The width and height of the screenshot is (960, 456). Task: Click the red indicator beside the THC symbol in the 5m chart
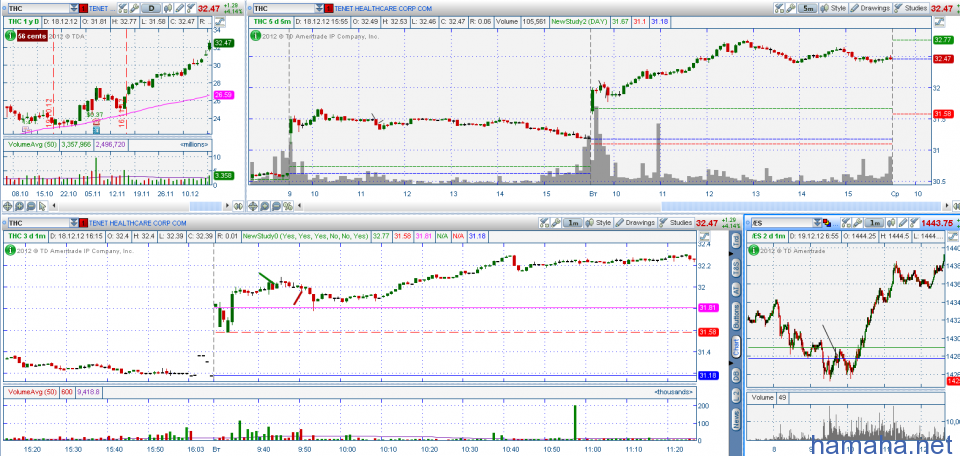[x=329, y=9]
